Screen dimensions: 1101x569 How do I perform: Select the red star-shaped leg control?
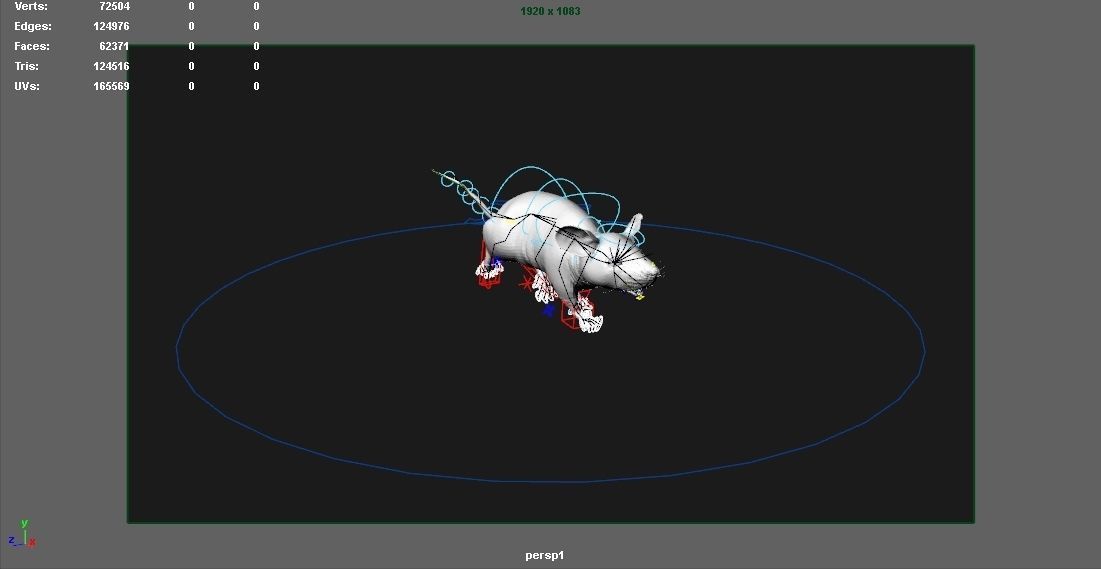click(x=525, y=283)
